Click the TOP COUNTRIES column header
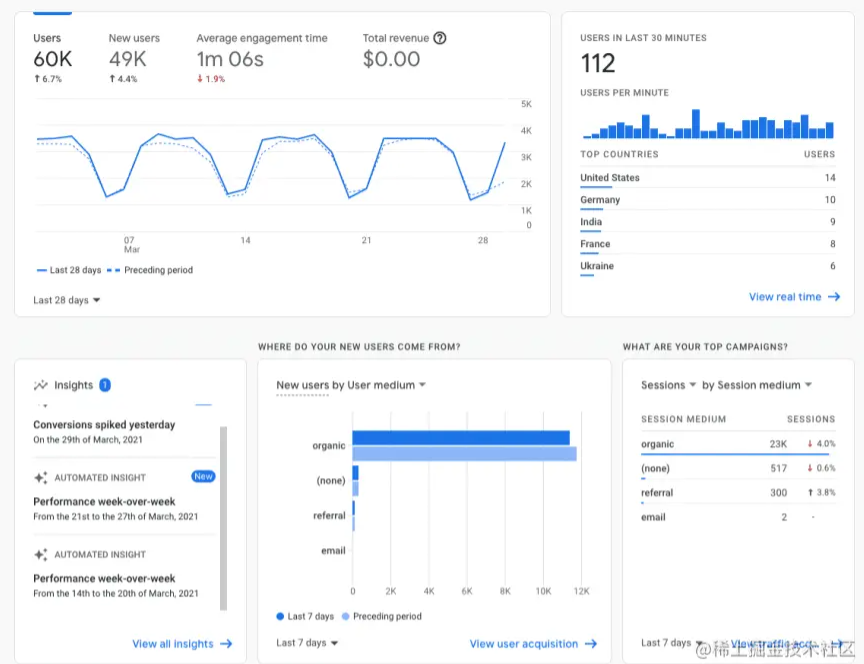864x664 pixels. coord(619,154)
